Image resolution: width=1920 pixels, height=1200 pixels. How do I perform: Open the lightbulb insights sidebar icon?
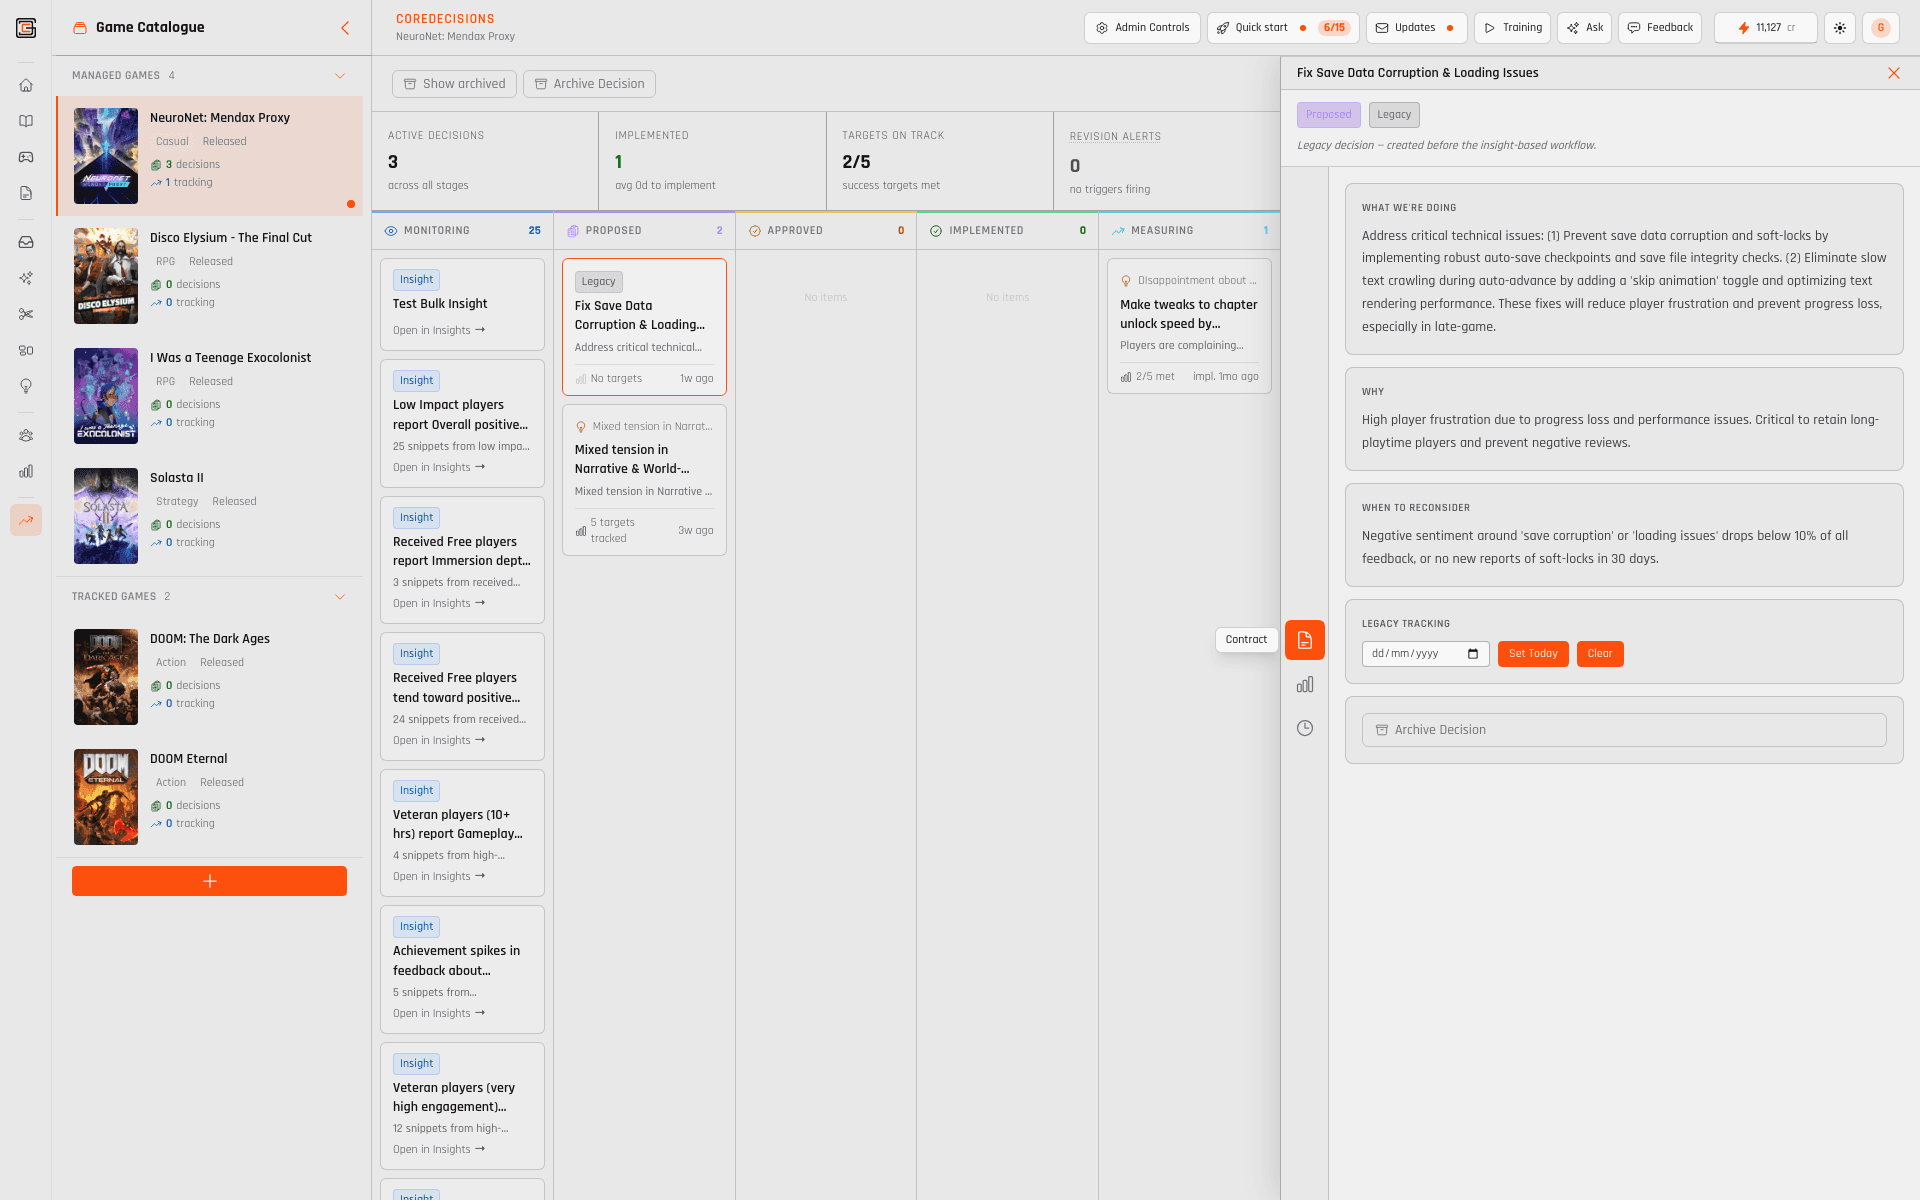26,387
